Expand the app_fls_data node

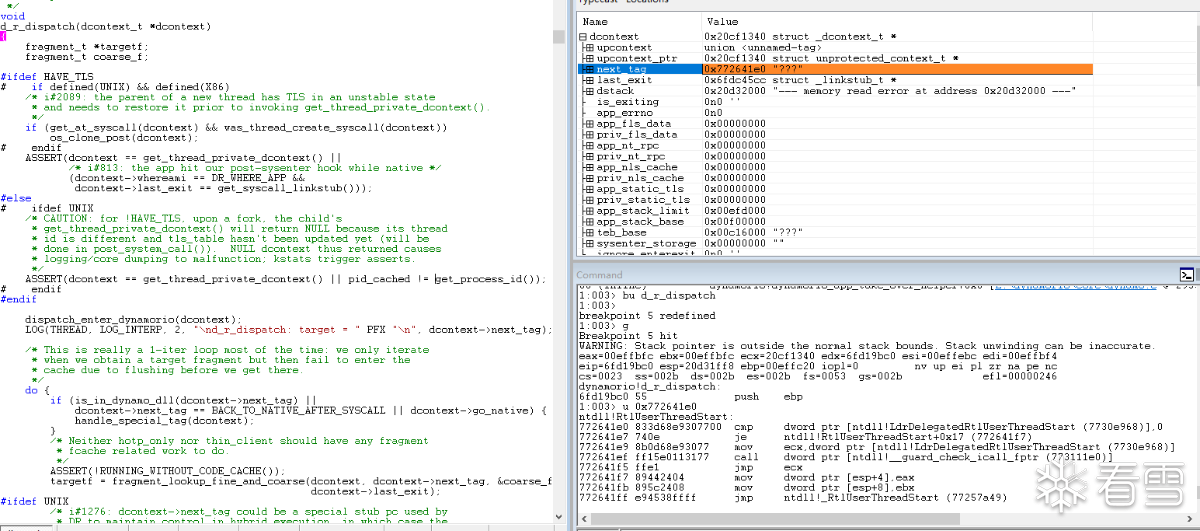590,124
